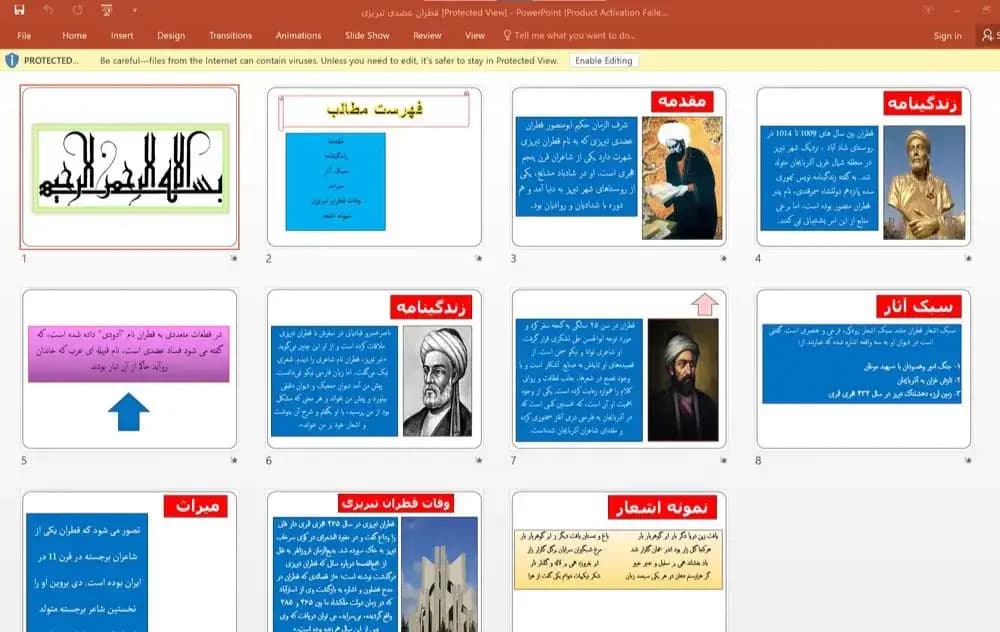Viewport: 1000px width, 632px height.
Task: Click the transition star icon under slide 7
Action: [x=723, y=460]
